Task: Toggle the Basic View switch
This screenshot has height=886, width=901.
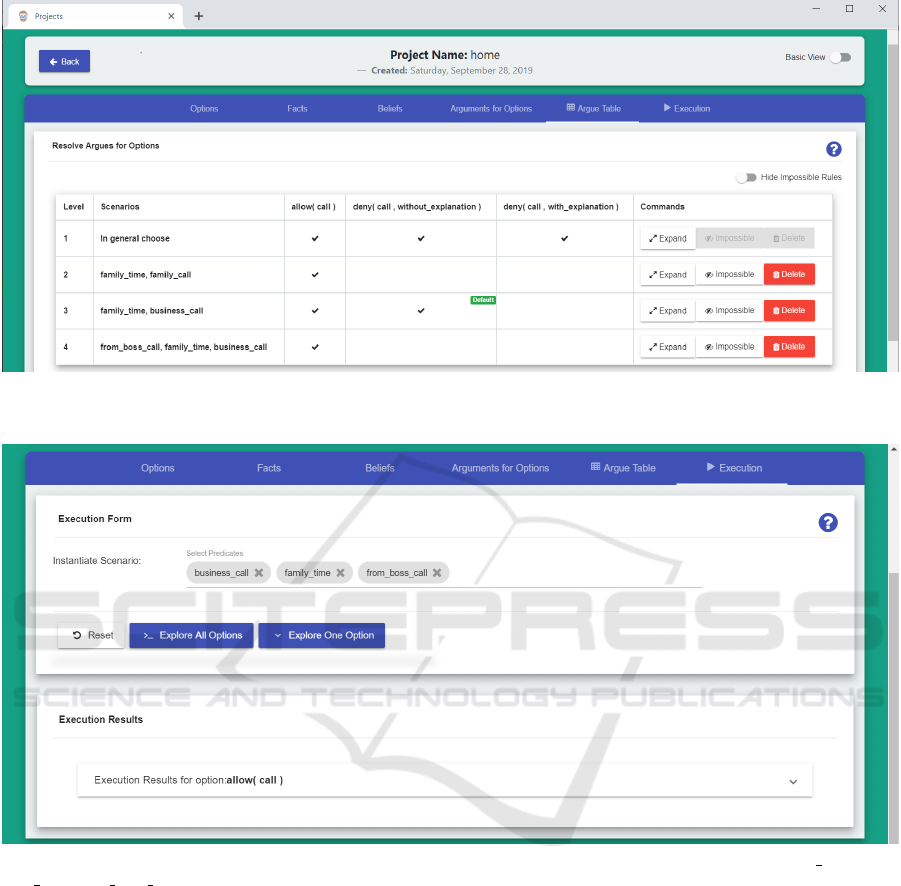Action: point(840,57)
